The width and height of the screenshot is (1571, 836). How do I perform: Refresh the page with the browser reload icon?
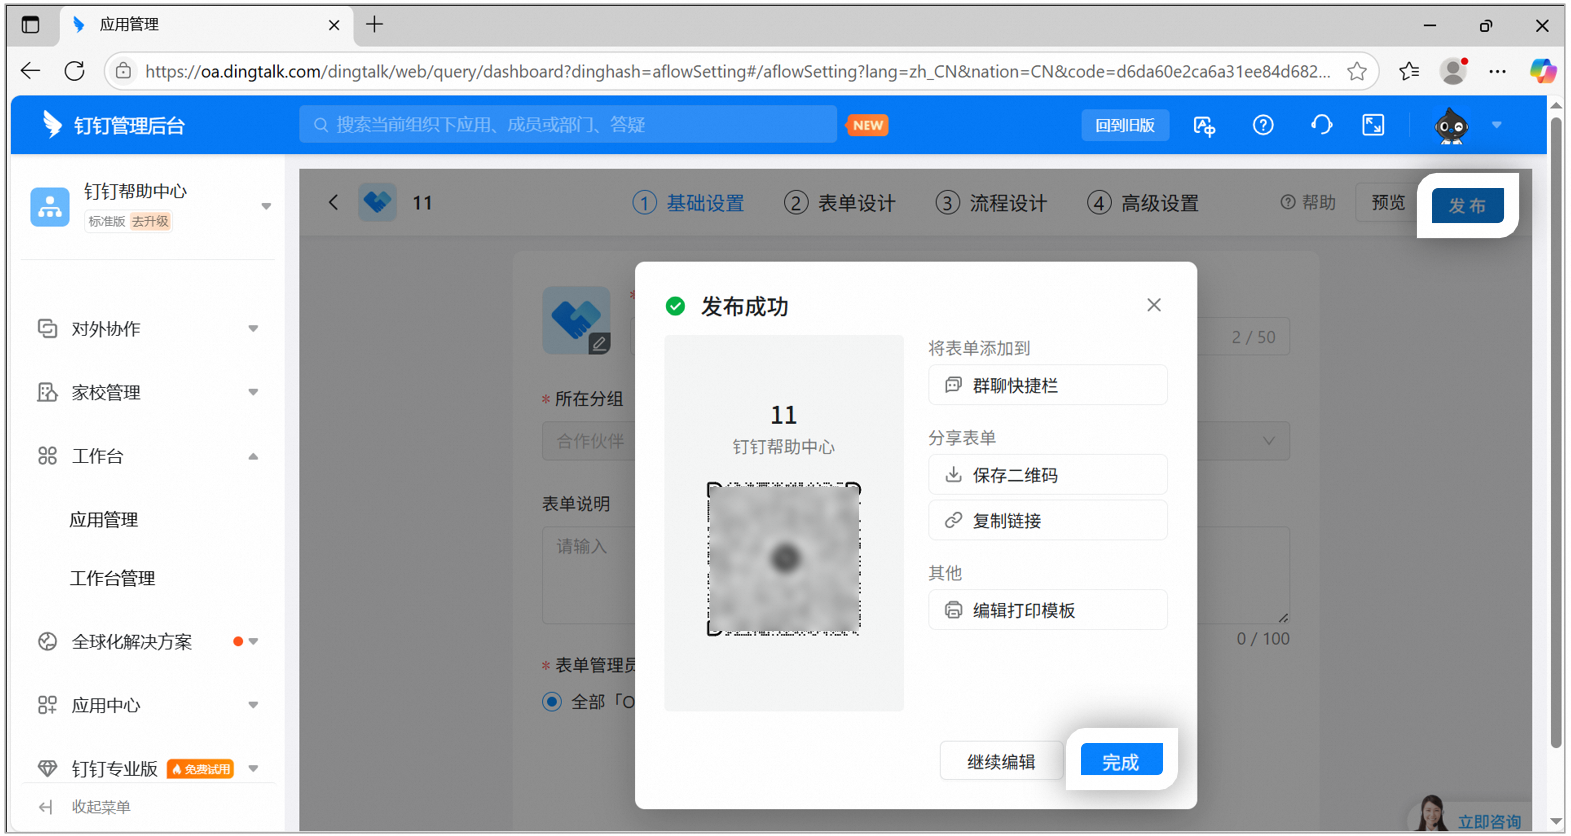coord(74,71)
